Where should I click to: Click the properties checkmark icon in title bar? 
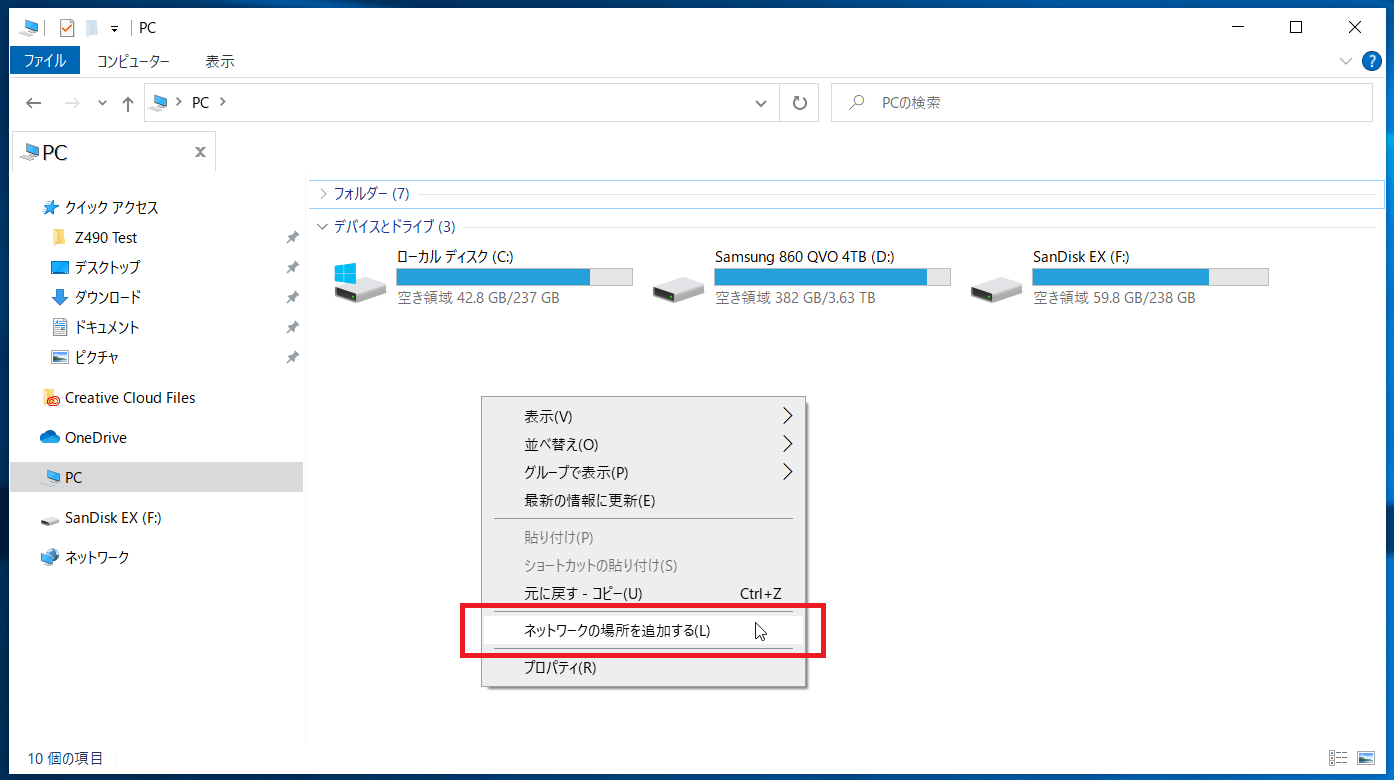click(x=67, y=28)
